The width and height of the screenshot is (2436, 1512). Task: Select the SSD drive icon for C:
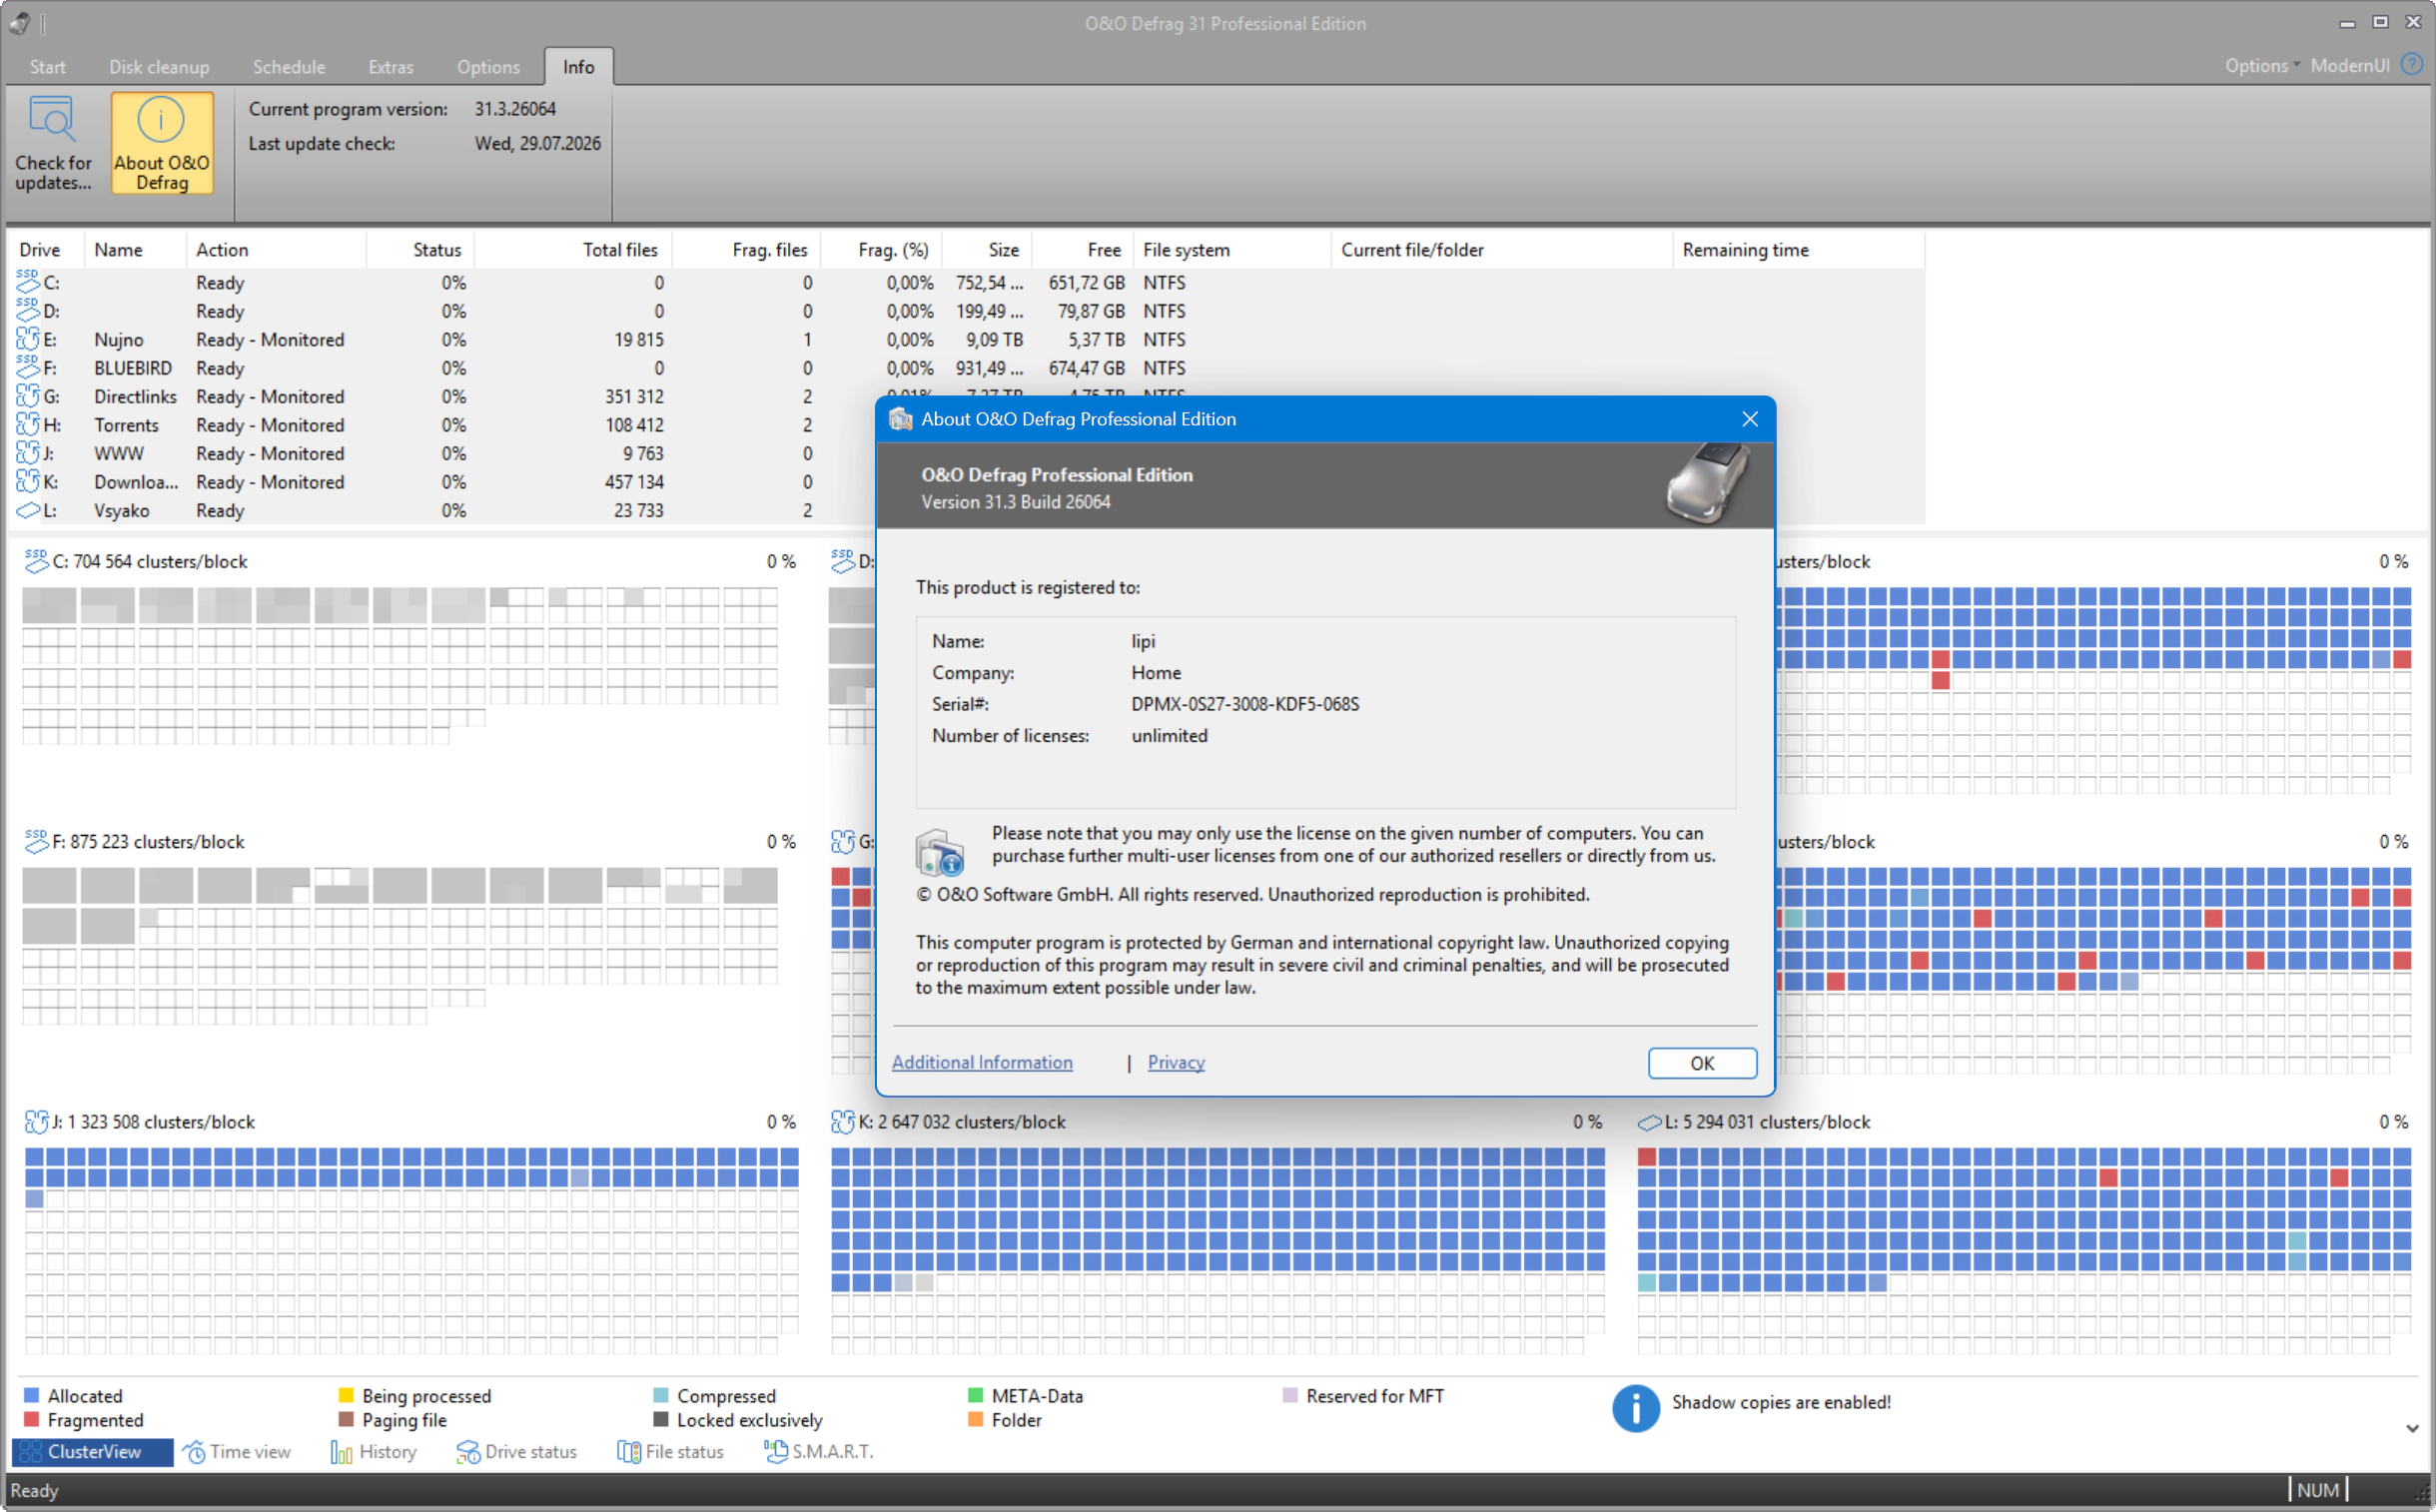tap(28, 283)
